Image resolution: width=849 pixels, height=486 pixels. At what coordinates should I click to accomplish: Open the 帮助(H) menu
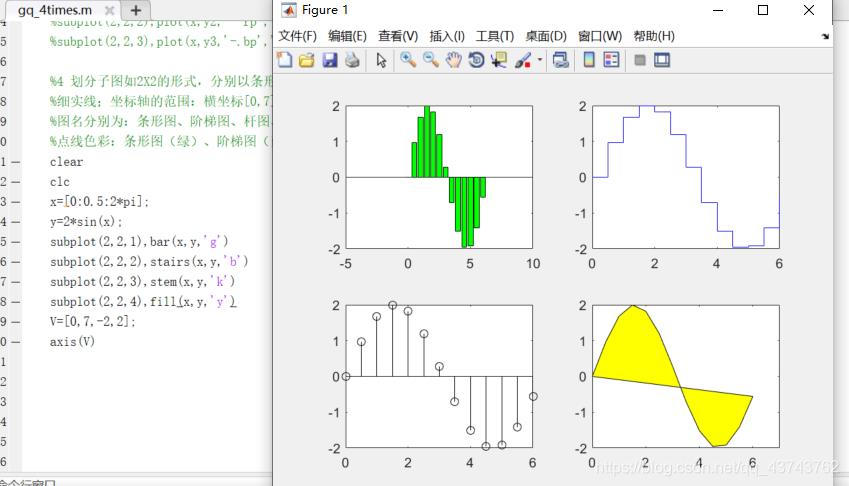tap(654, 36)
